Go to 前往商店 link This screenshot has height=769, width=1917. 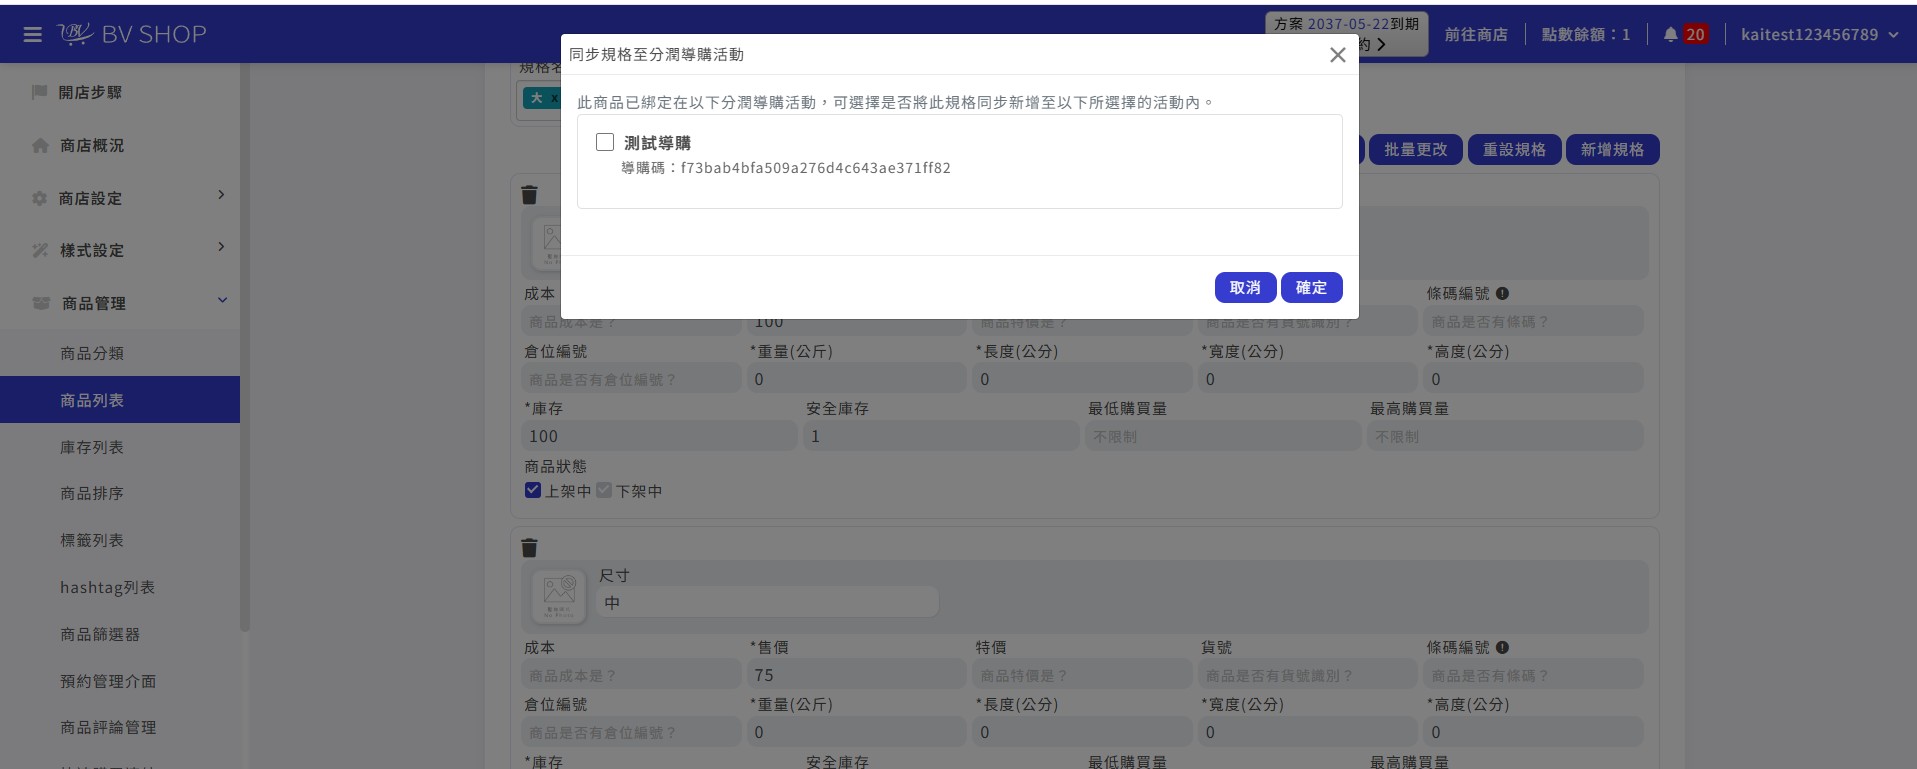[x=1476, y=34]
